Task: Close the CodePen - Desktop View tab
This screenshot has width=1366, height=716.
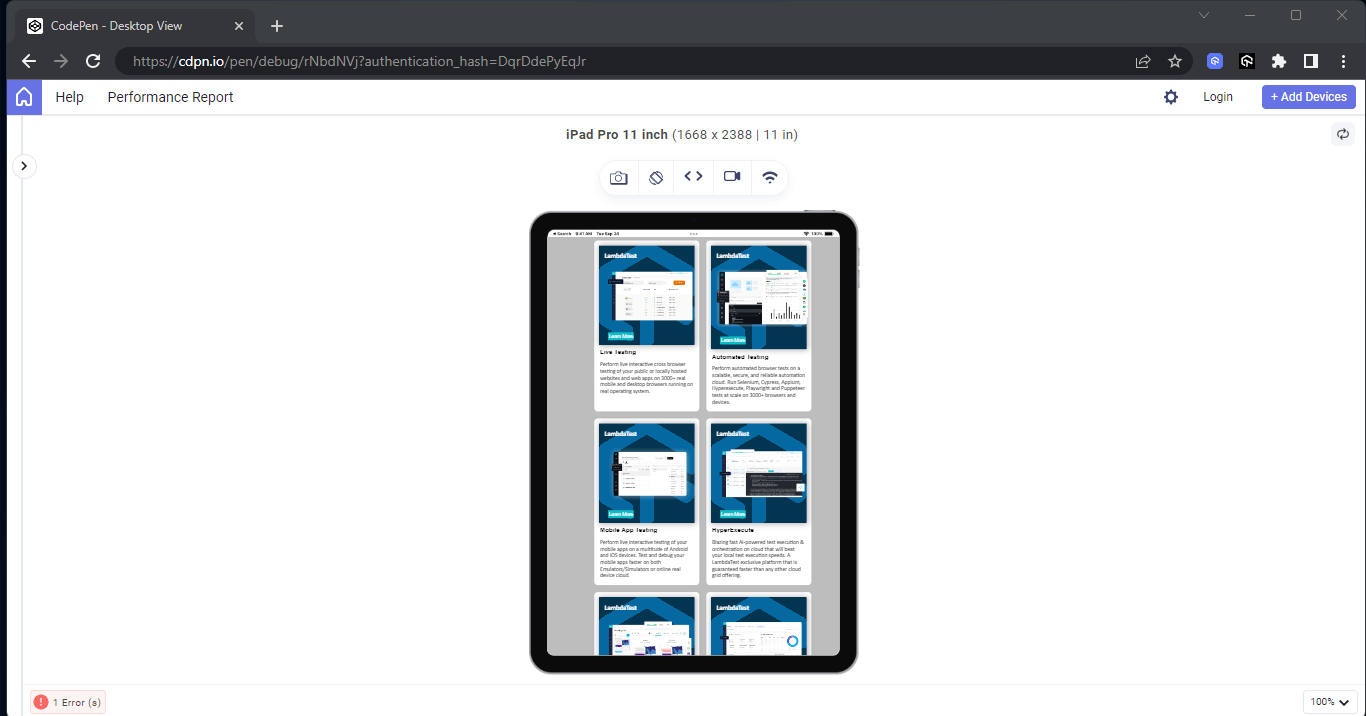Action: click(x=238, y=26)
